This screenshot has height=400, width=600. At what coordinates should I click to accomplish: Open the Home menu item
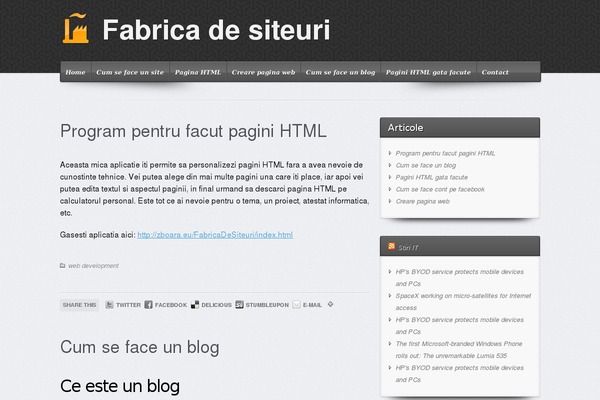point(75,72)
